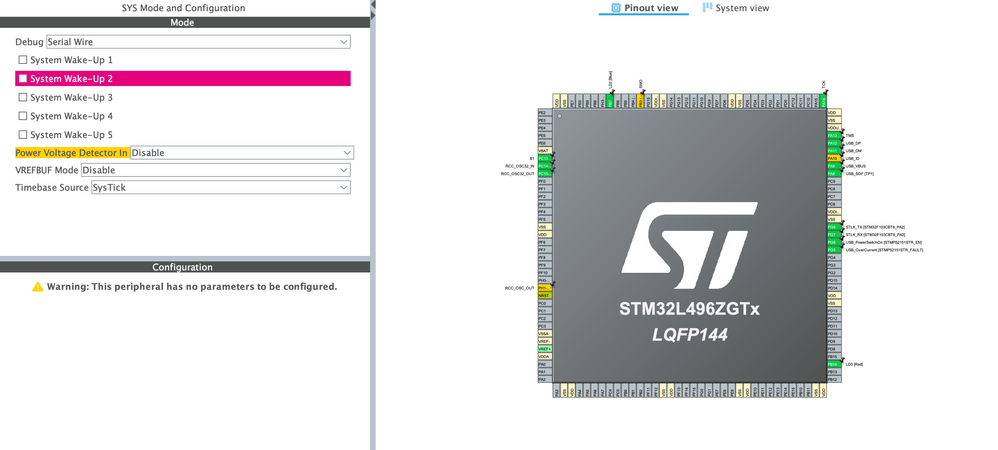Select the green PA11 pin for USB_DM
Image resolution: width=998 pixels, height=450 pixels.
pos(834,150)
